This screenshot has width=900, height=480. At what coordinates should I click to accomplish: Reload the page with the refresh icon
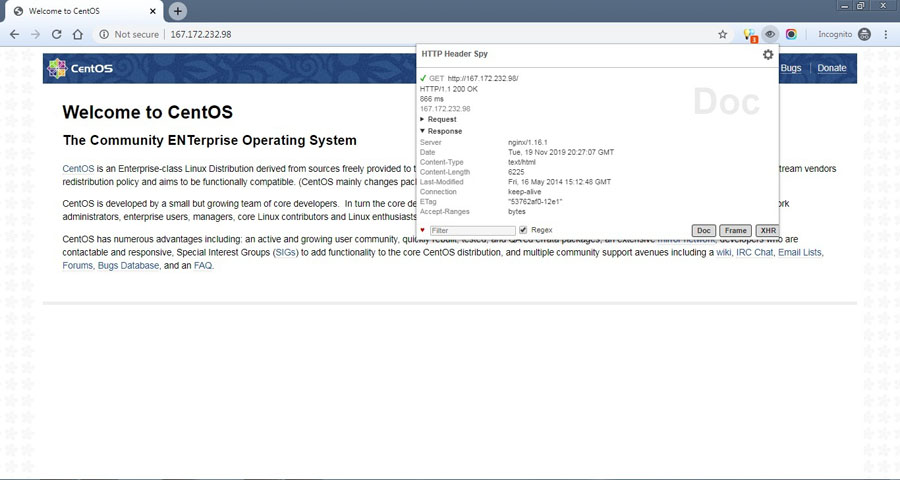tap(56, 34)
